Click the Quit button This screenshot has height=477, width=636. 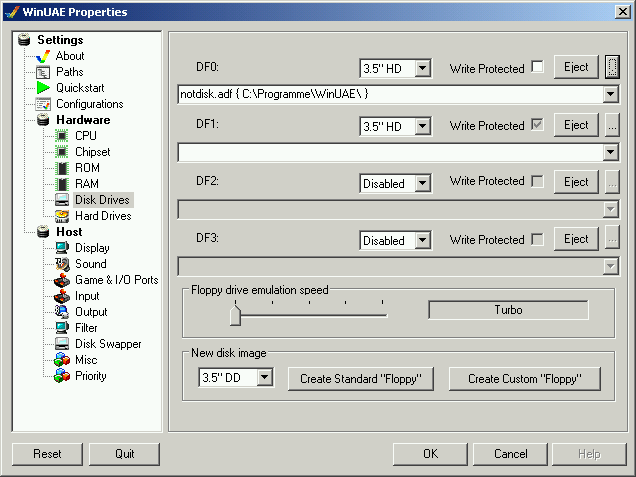pos(125,454)
